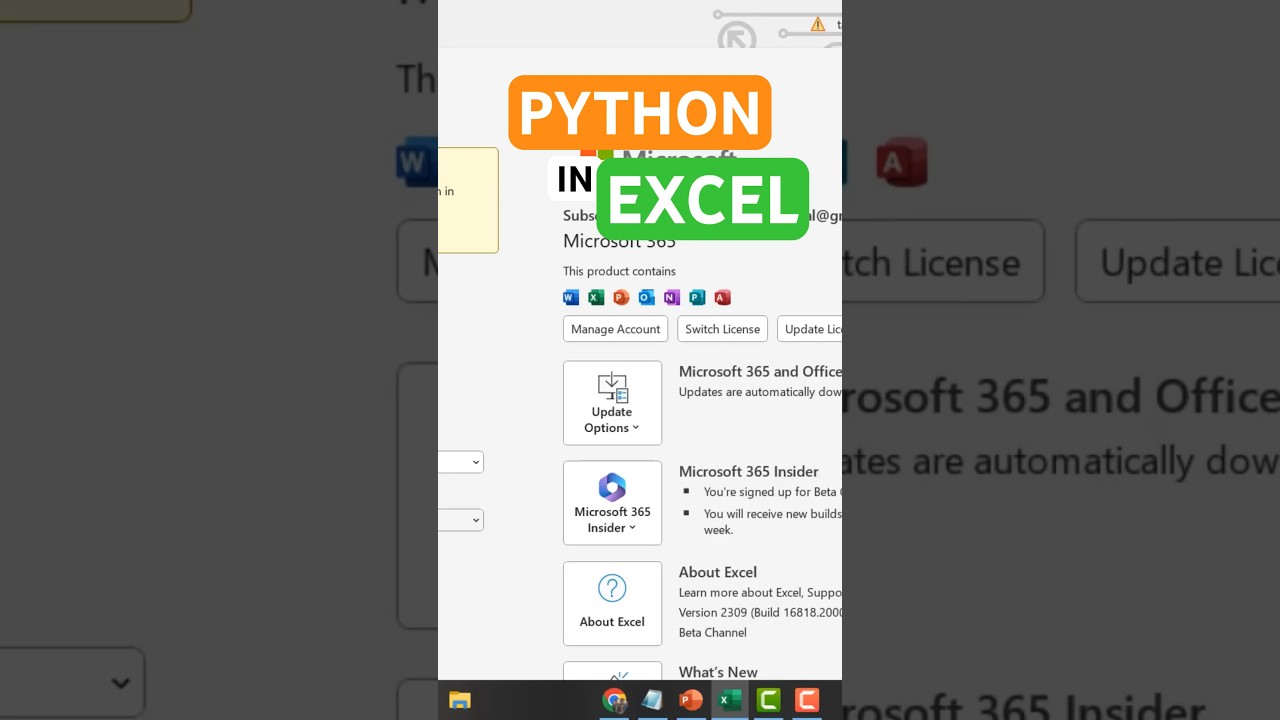Screen dimensions: 1280x720
Task: Click the Microsoft 365 Insider heading text
Action: 749,471
